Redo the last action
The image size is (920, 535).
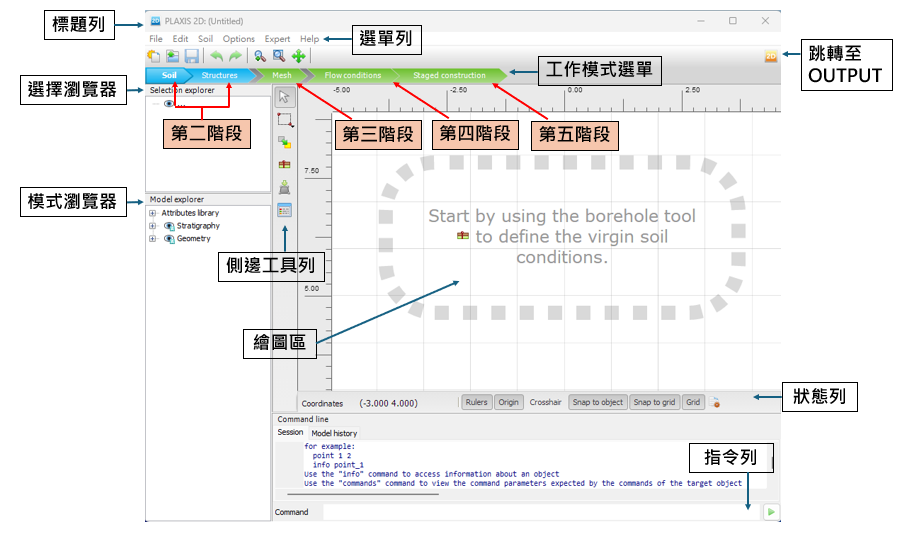pos(235,56)
